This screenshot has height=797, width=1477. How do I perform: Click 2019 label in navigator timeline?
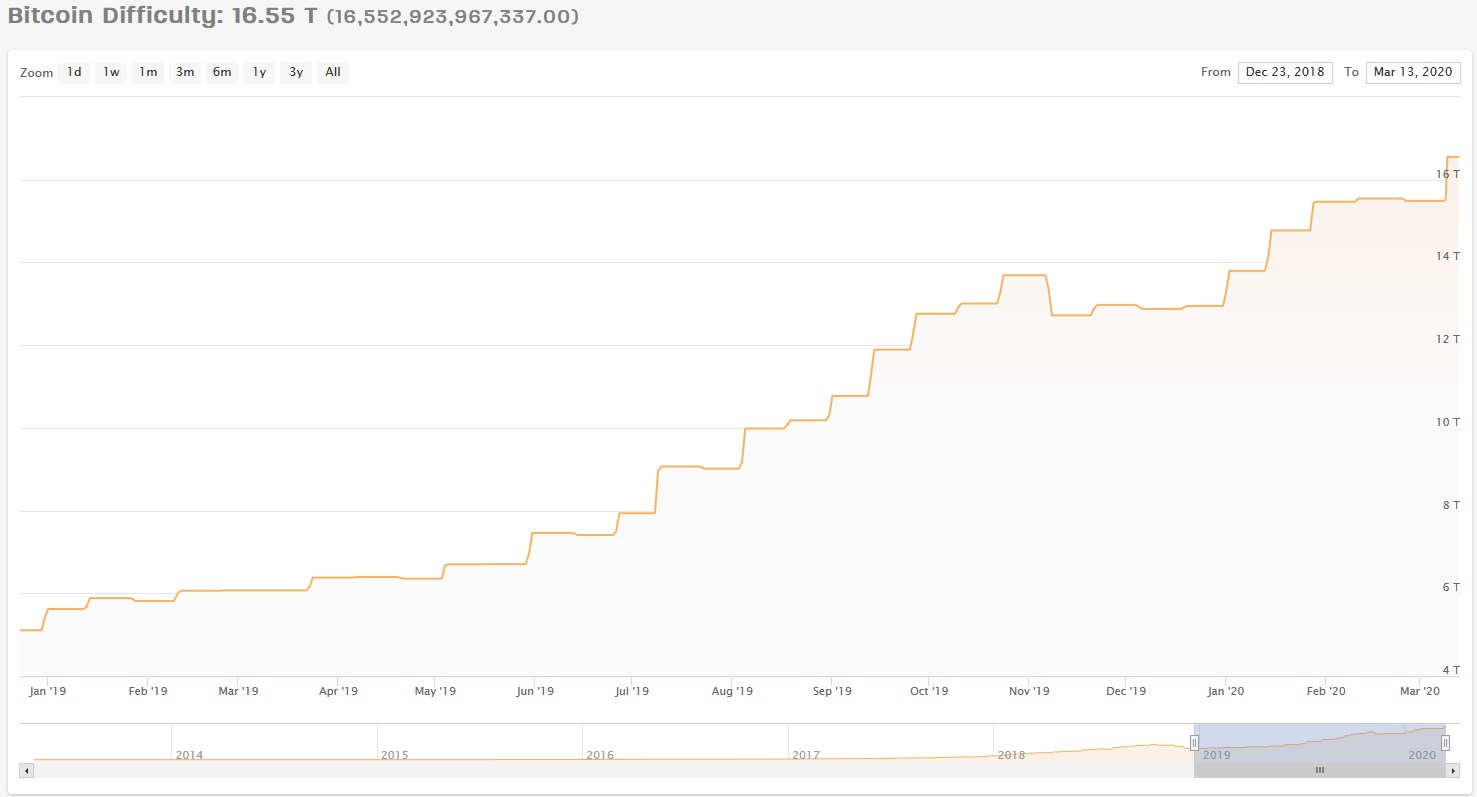click(1217, 755)
